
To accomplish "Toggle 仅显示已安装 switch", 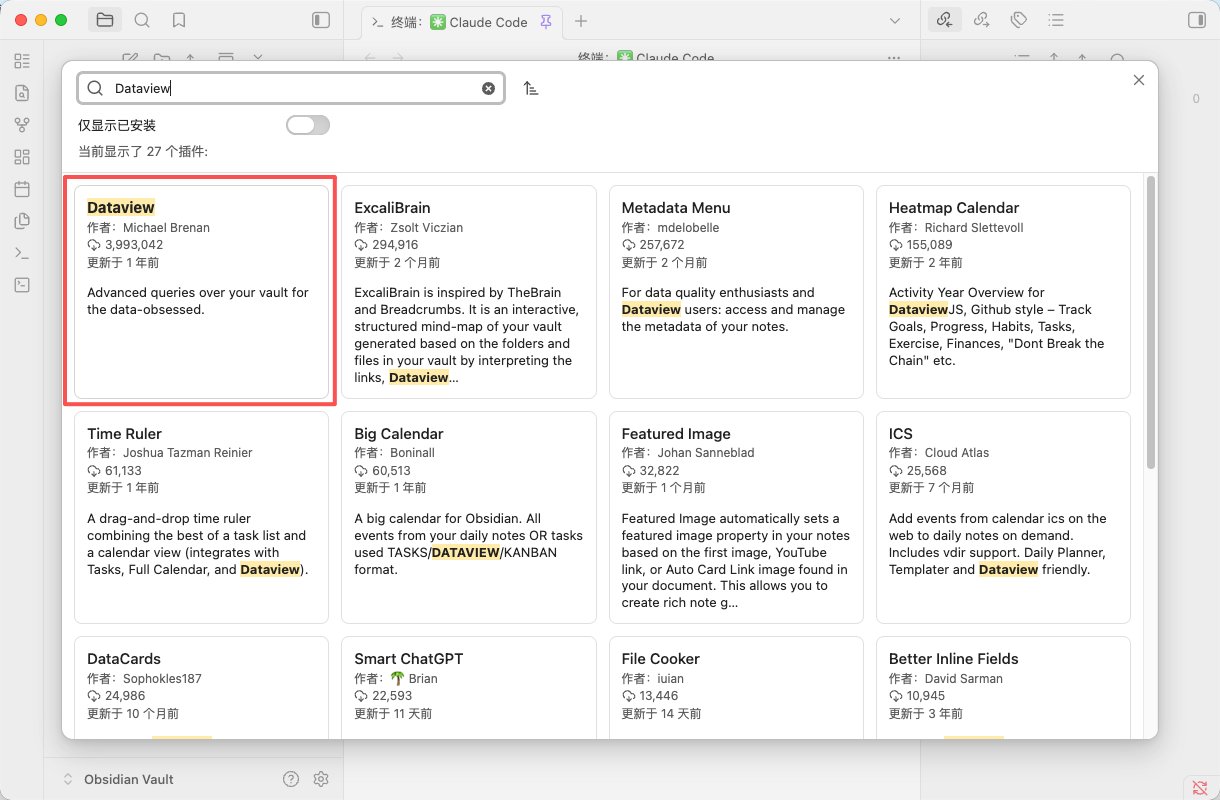I will 308,125.
